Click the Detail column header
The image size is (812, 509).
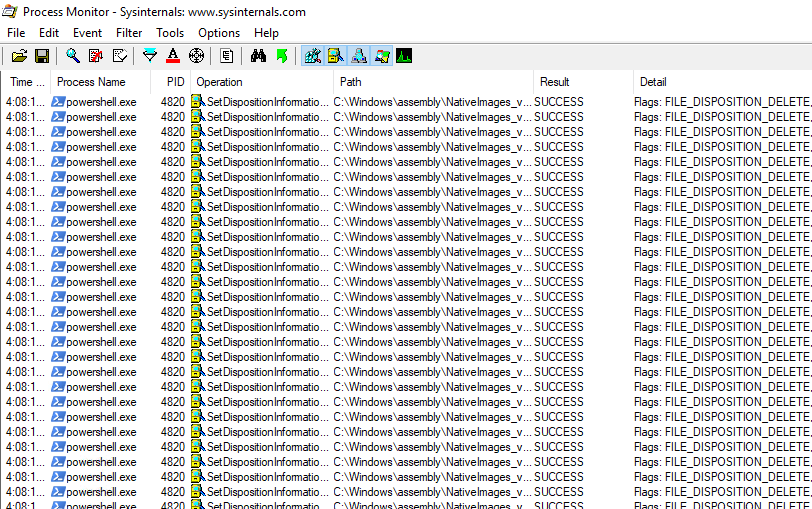tap(723, 82)
